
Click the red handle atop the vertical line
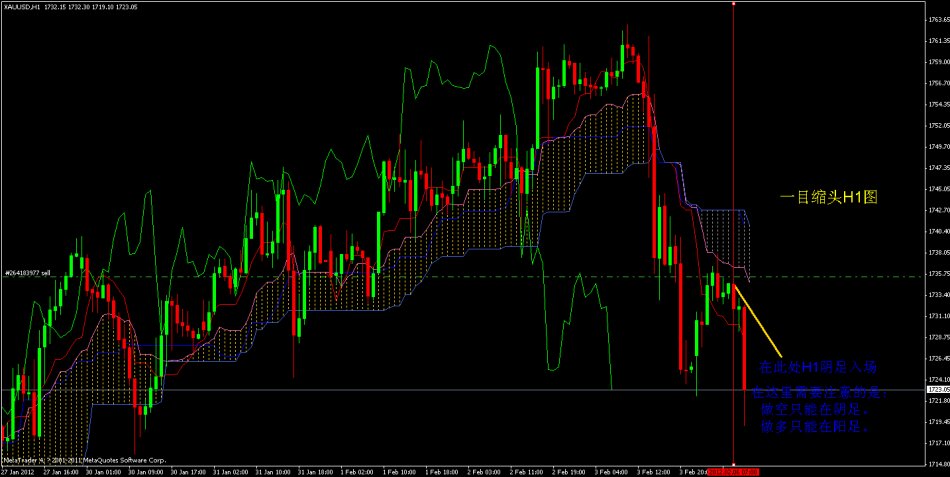coord(734,3)
